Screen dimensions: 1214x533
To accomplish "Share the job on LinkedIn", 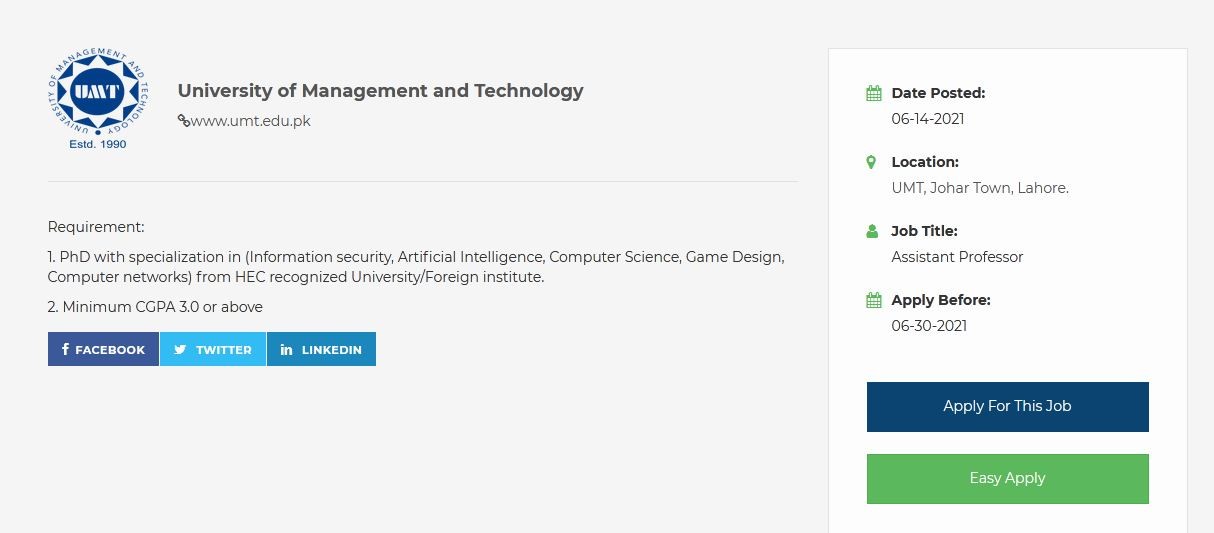I will [x=321, y=349].
